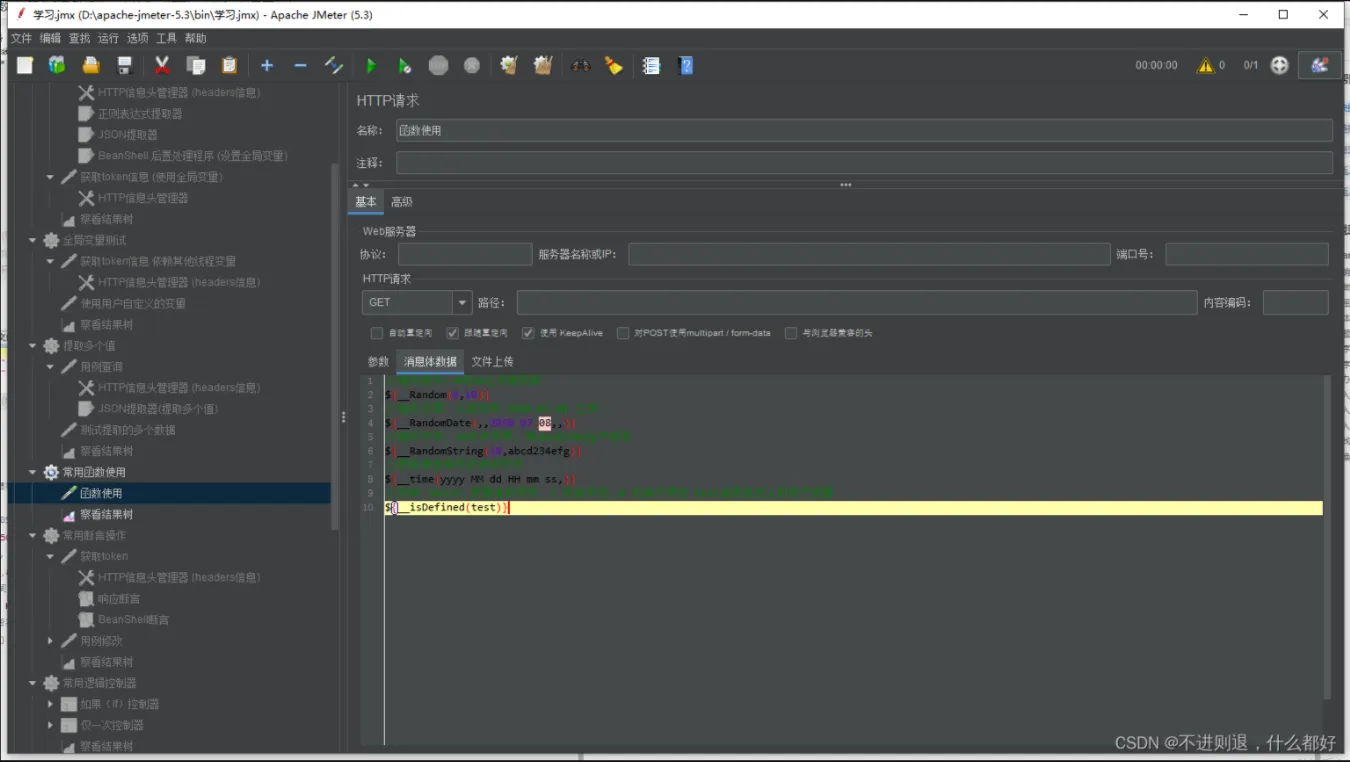Viewport: 1350px width, 762px height.
Task: Click the top-right log viewer icon
Action: 1319,65
